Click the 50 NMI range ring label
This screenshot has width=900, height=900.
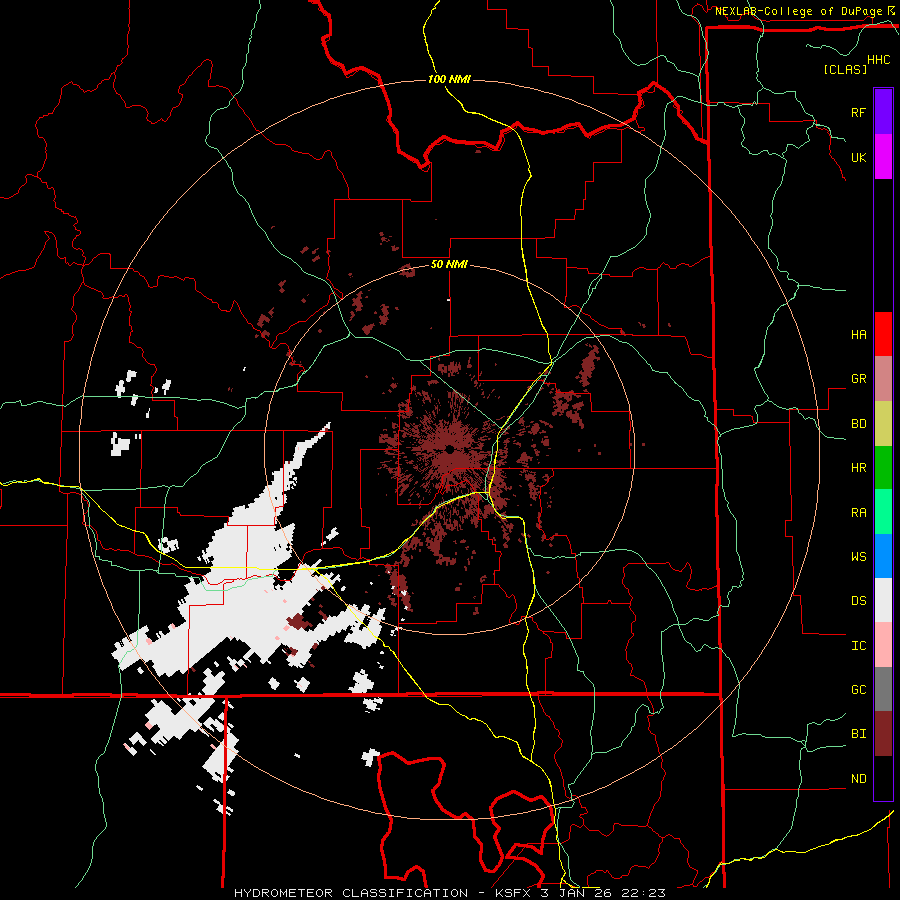pyautogui.click(x=449, y=264)
